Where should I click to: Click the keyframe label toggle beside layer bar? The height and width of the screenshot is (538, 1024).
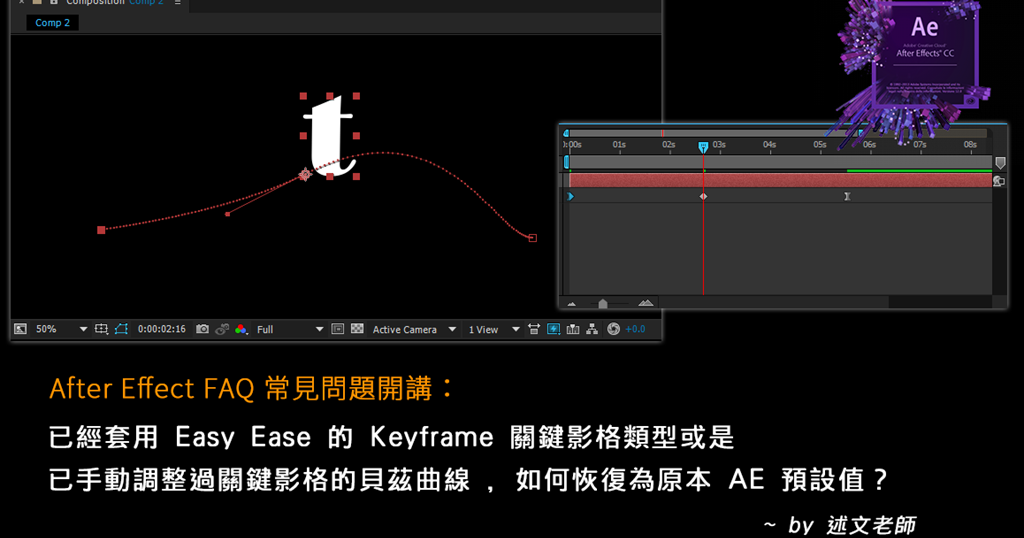pyautogui.click(x=999, y=181)
